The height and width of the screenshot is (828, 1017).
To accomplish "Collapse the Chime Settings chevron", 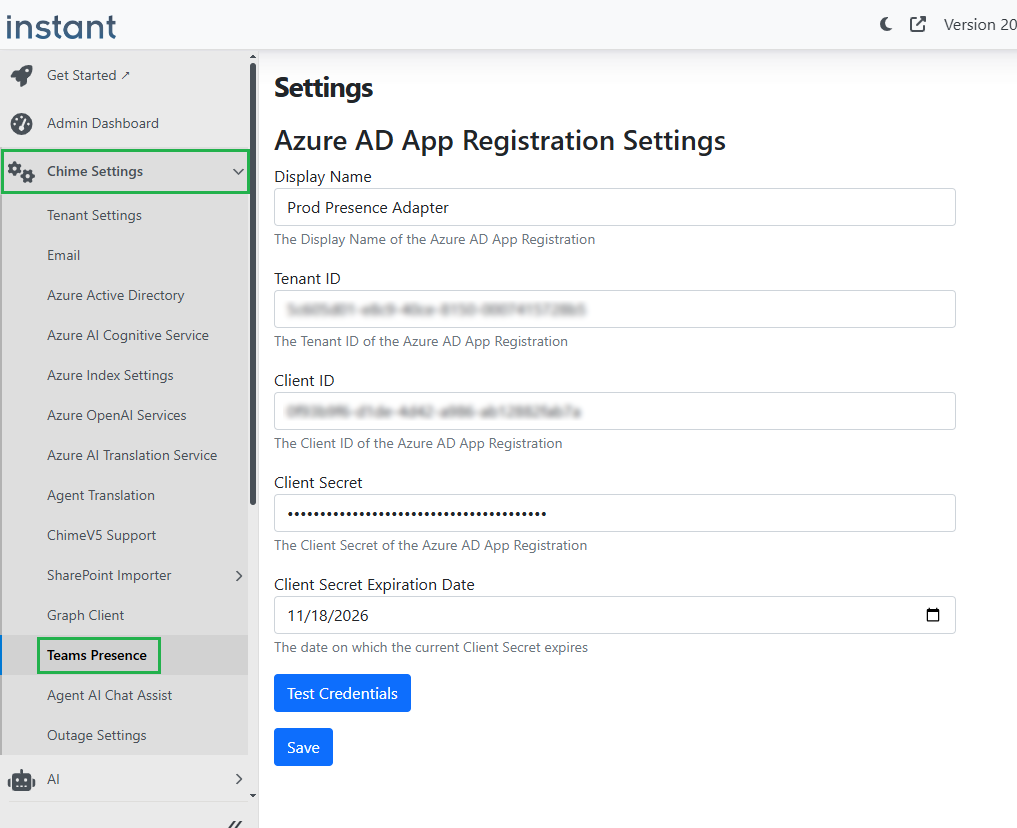I will (x=238, y=172).
